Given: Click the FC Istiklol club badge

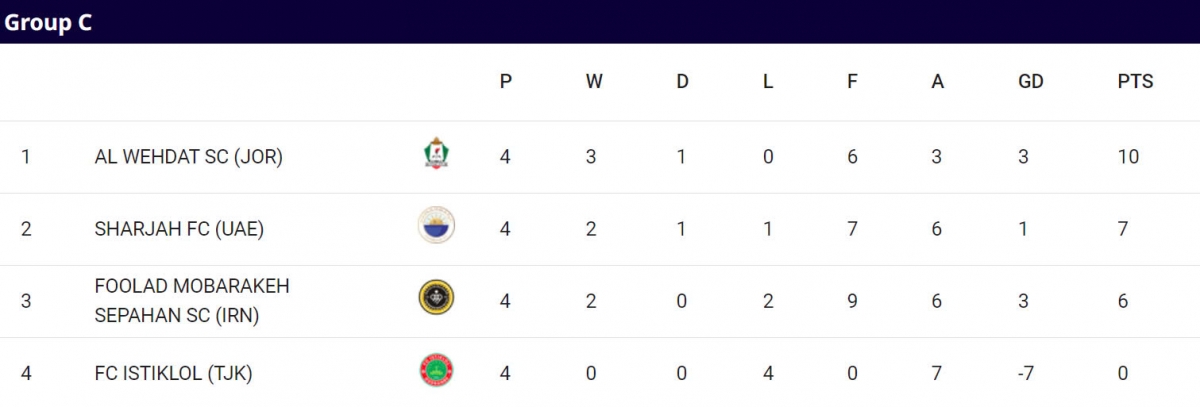Looking at the screenshot, I should pyautogui.click(x=436, y=371).
